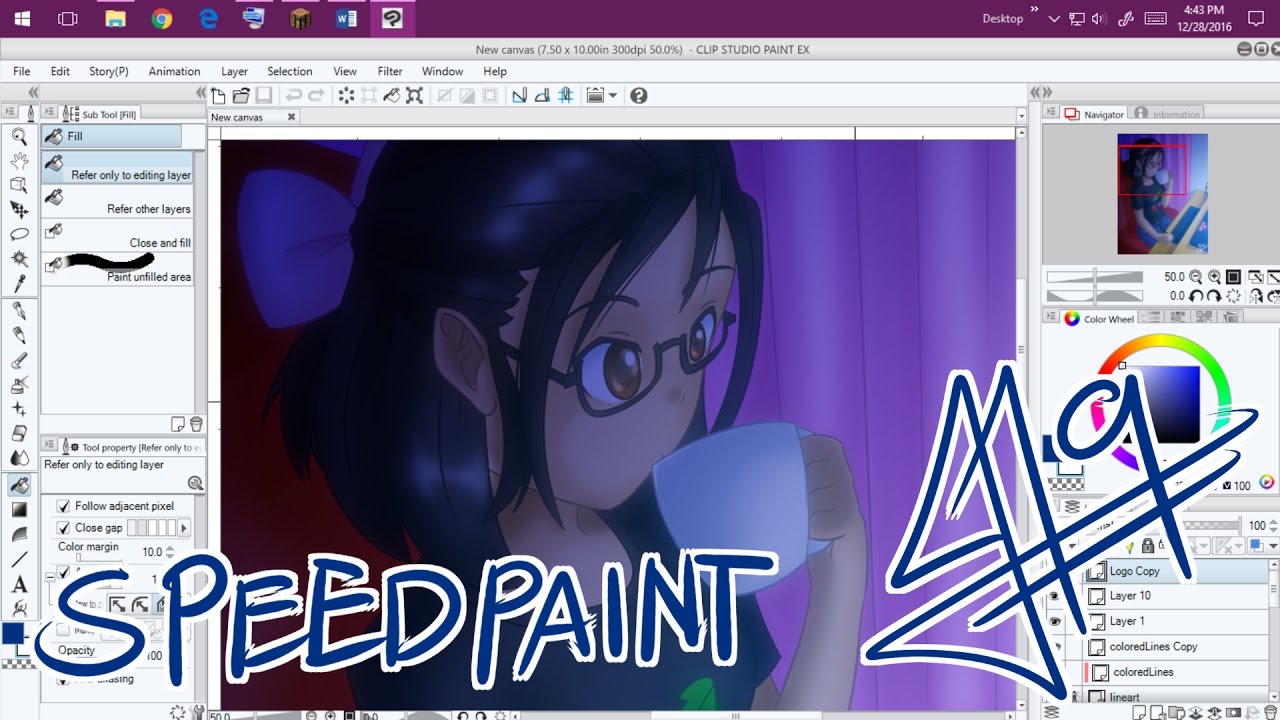The image size is (1280, 720).
Task: Select the Pen tool
Action: click(x=19, y=311)
